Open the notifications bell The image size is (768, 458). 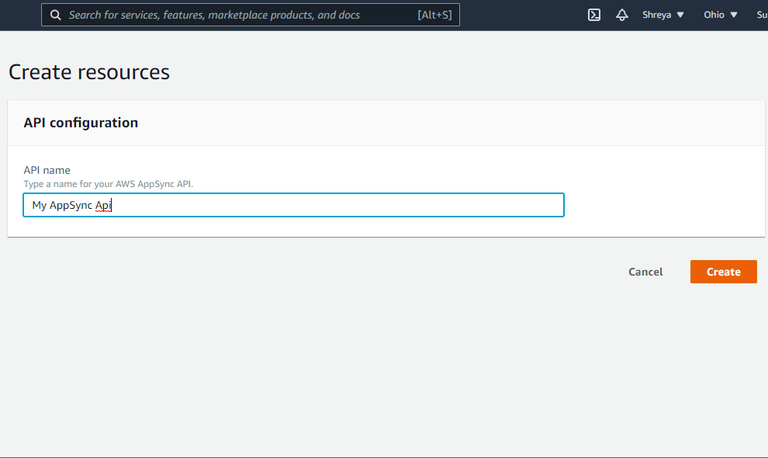622,15
